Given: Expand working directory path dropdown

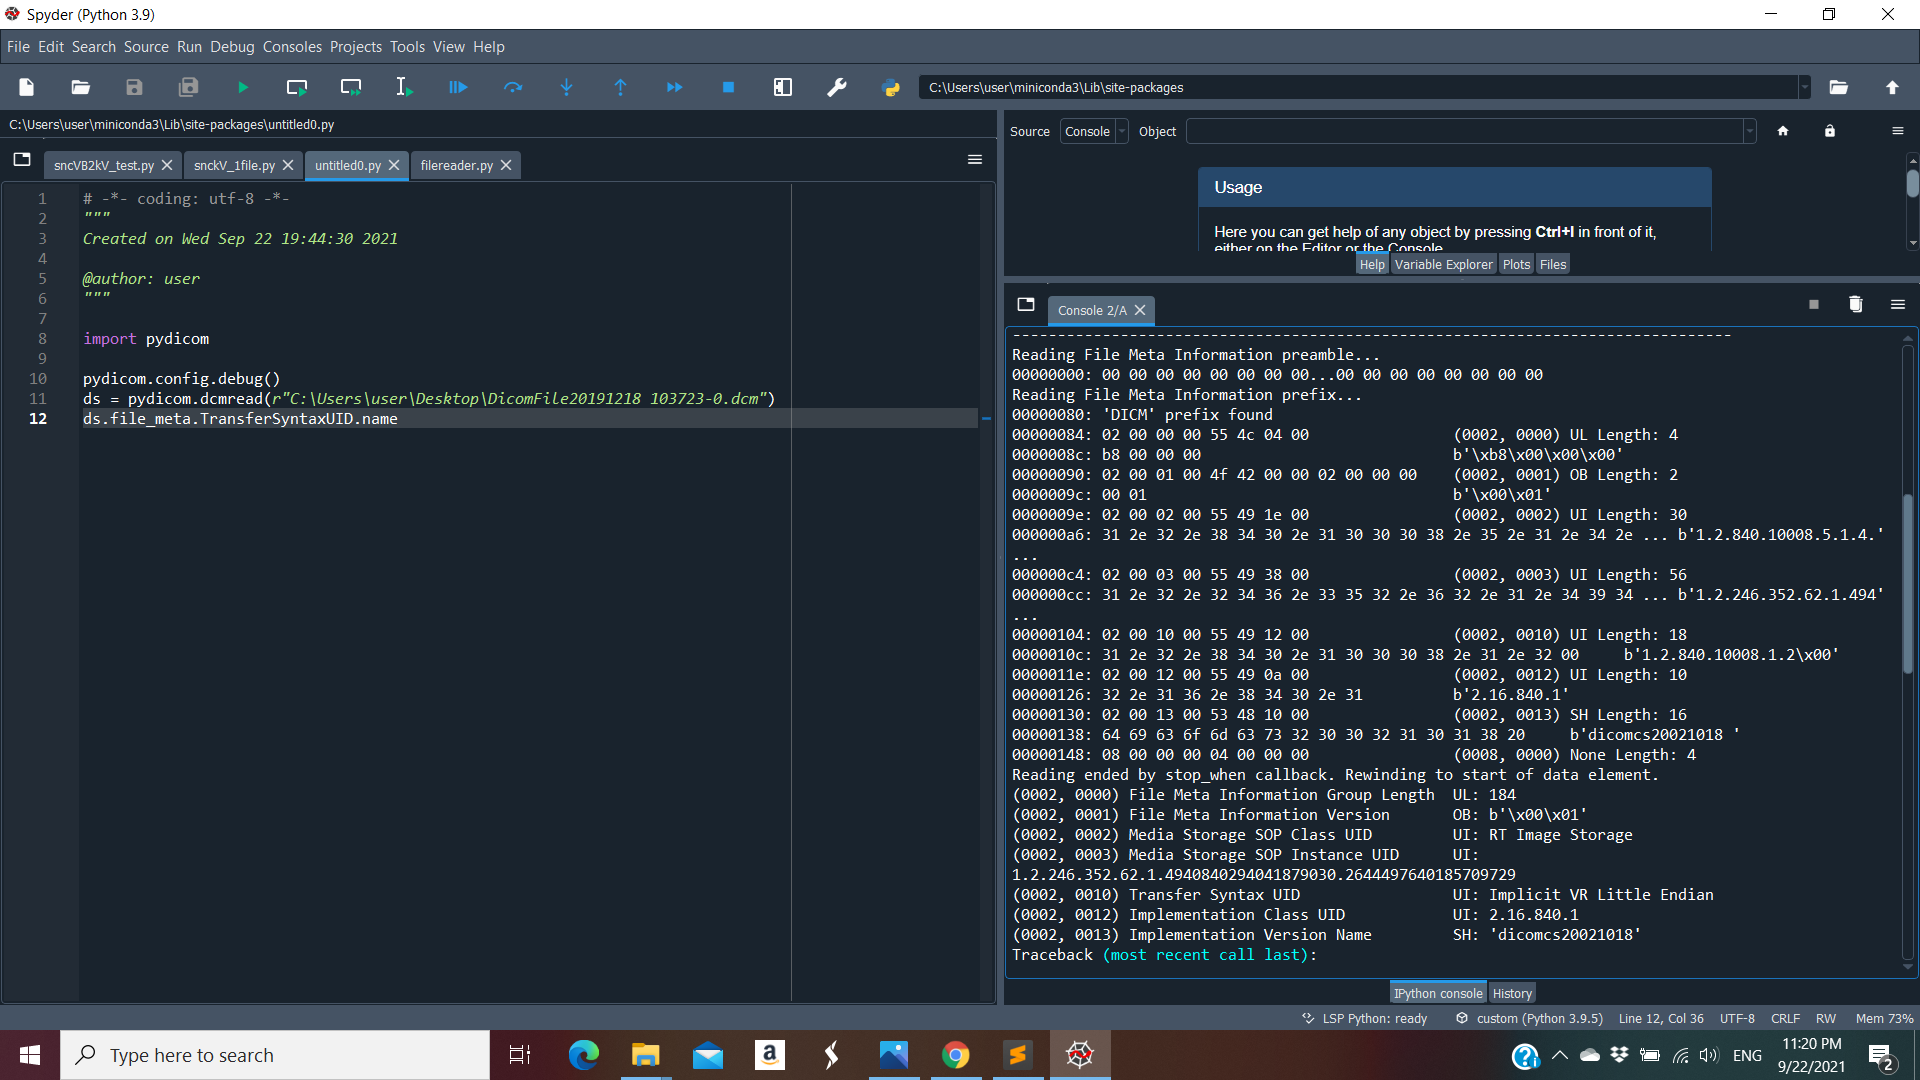Looking at the screenshot, I should click(1804, 88).
